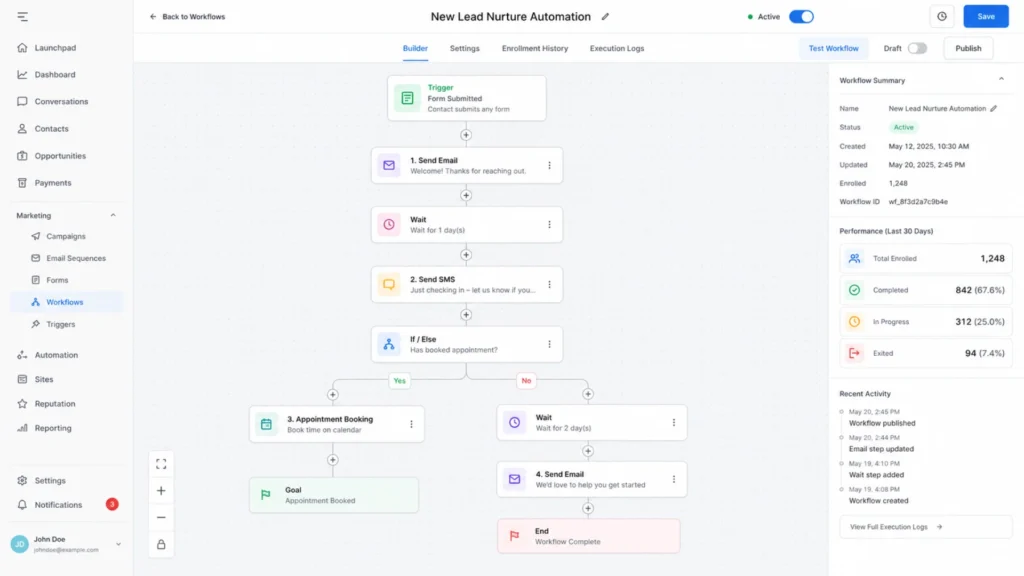
Task: Click the clock icon of Wait for 2 day(s)
Action: point(515,423)
